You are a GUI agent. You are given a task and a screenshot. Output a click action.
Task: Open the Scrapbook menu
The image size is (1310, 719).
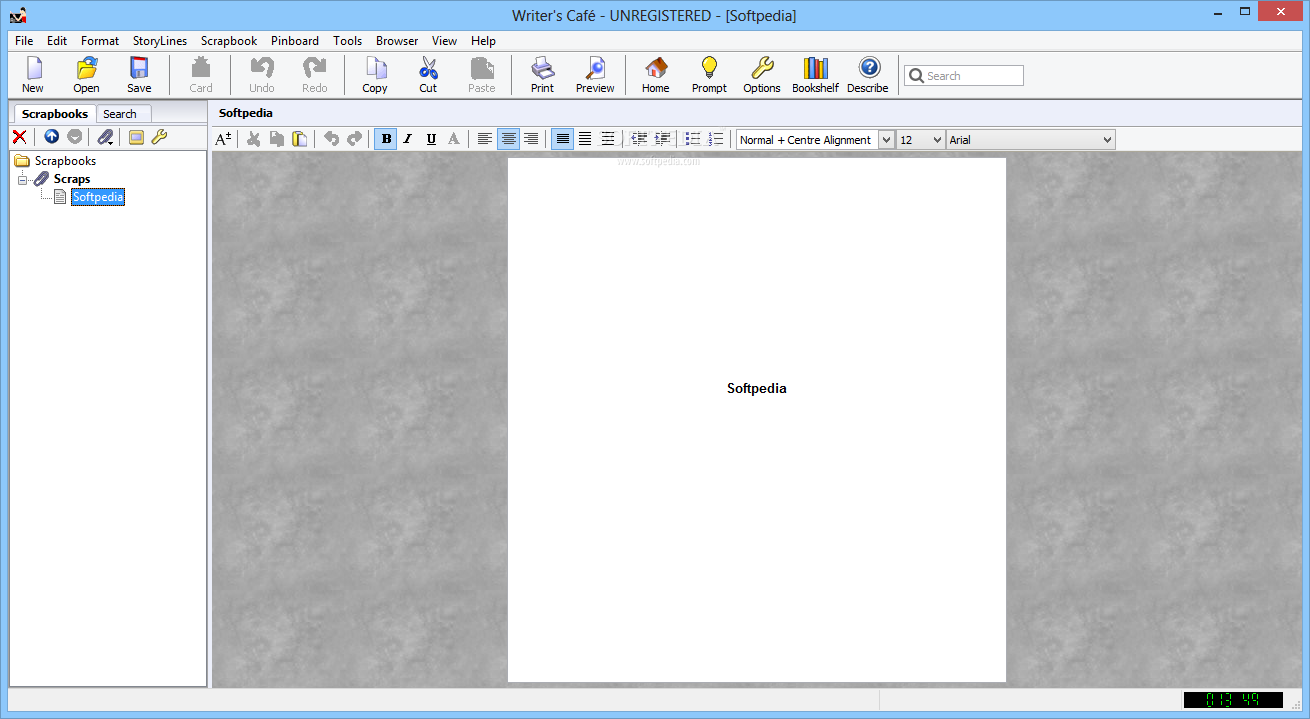point(229,41)
